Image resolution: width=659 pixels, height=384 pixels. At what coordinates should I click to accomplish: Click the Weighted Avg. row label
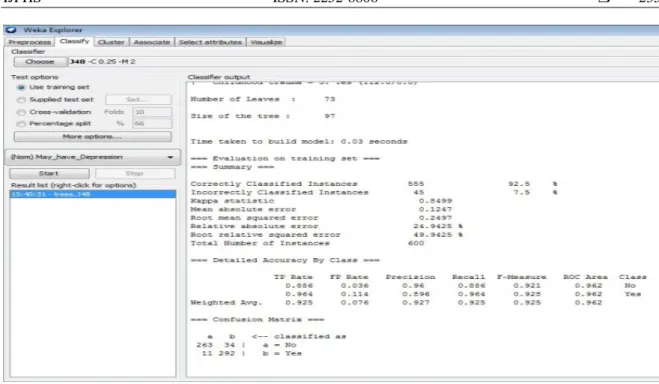[x=226, y=302]
